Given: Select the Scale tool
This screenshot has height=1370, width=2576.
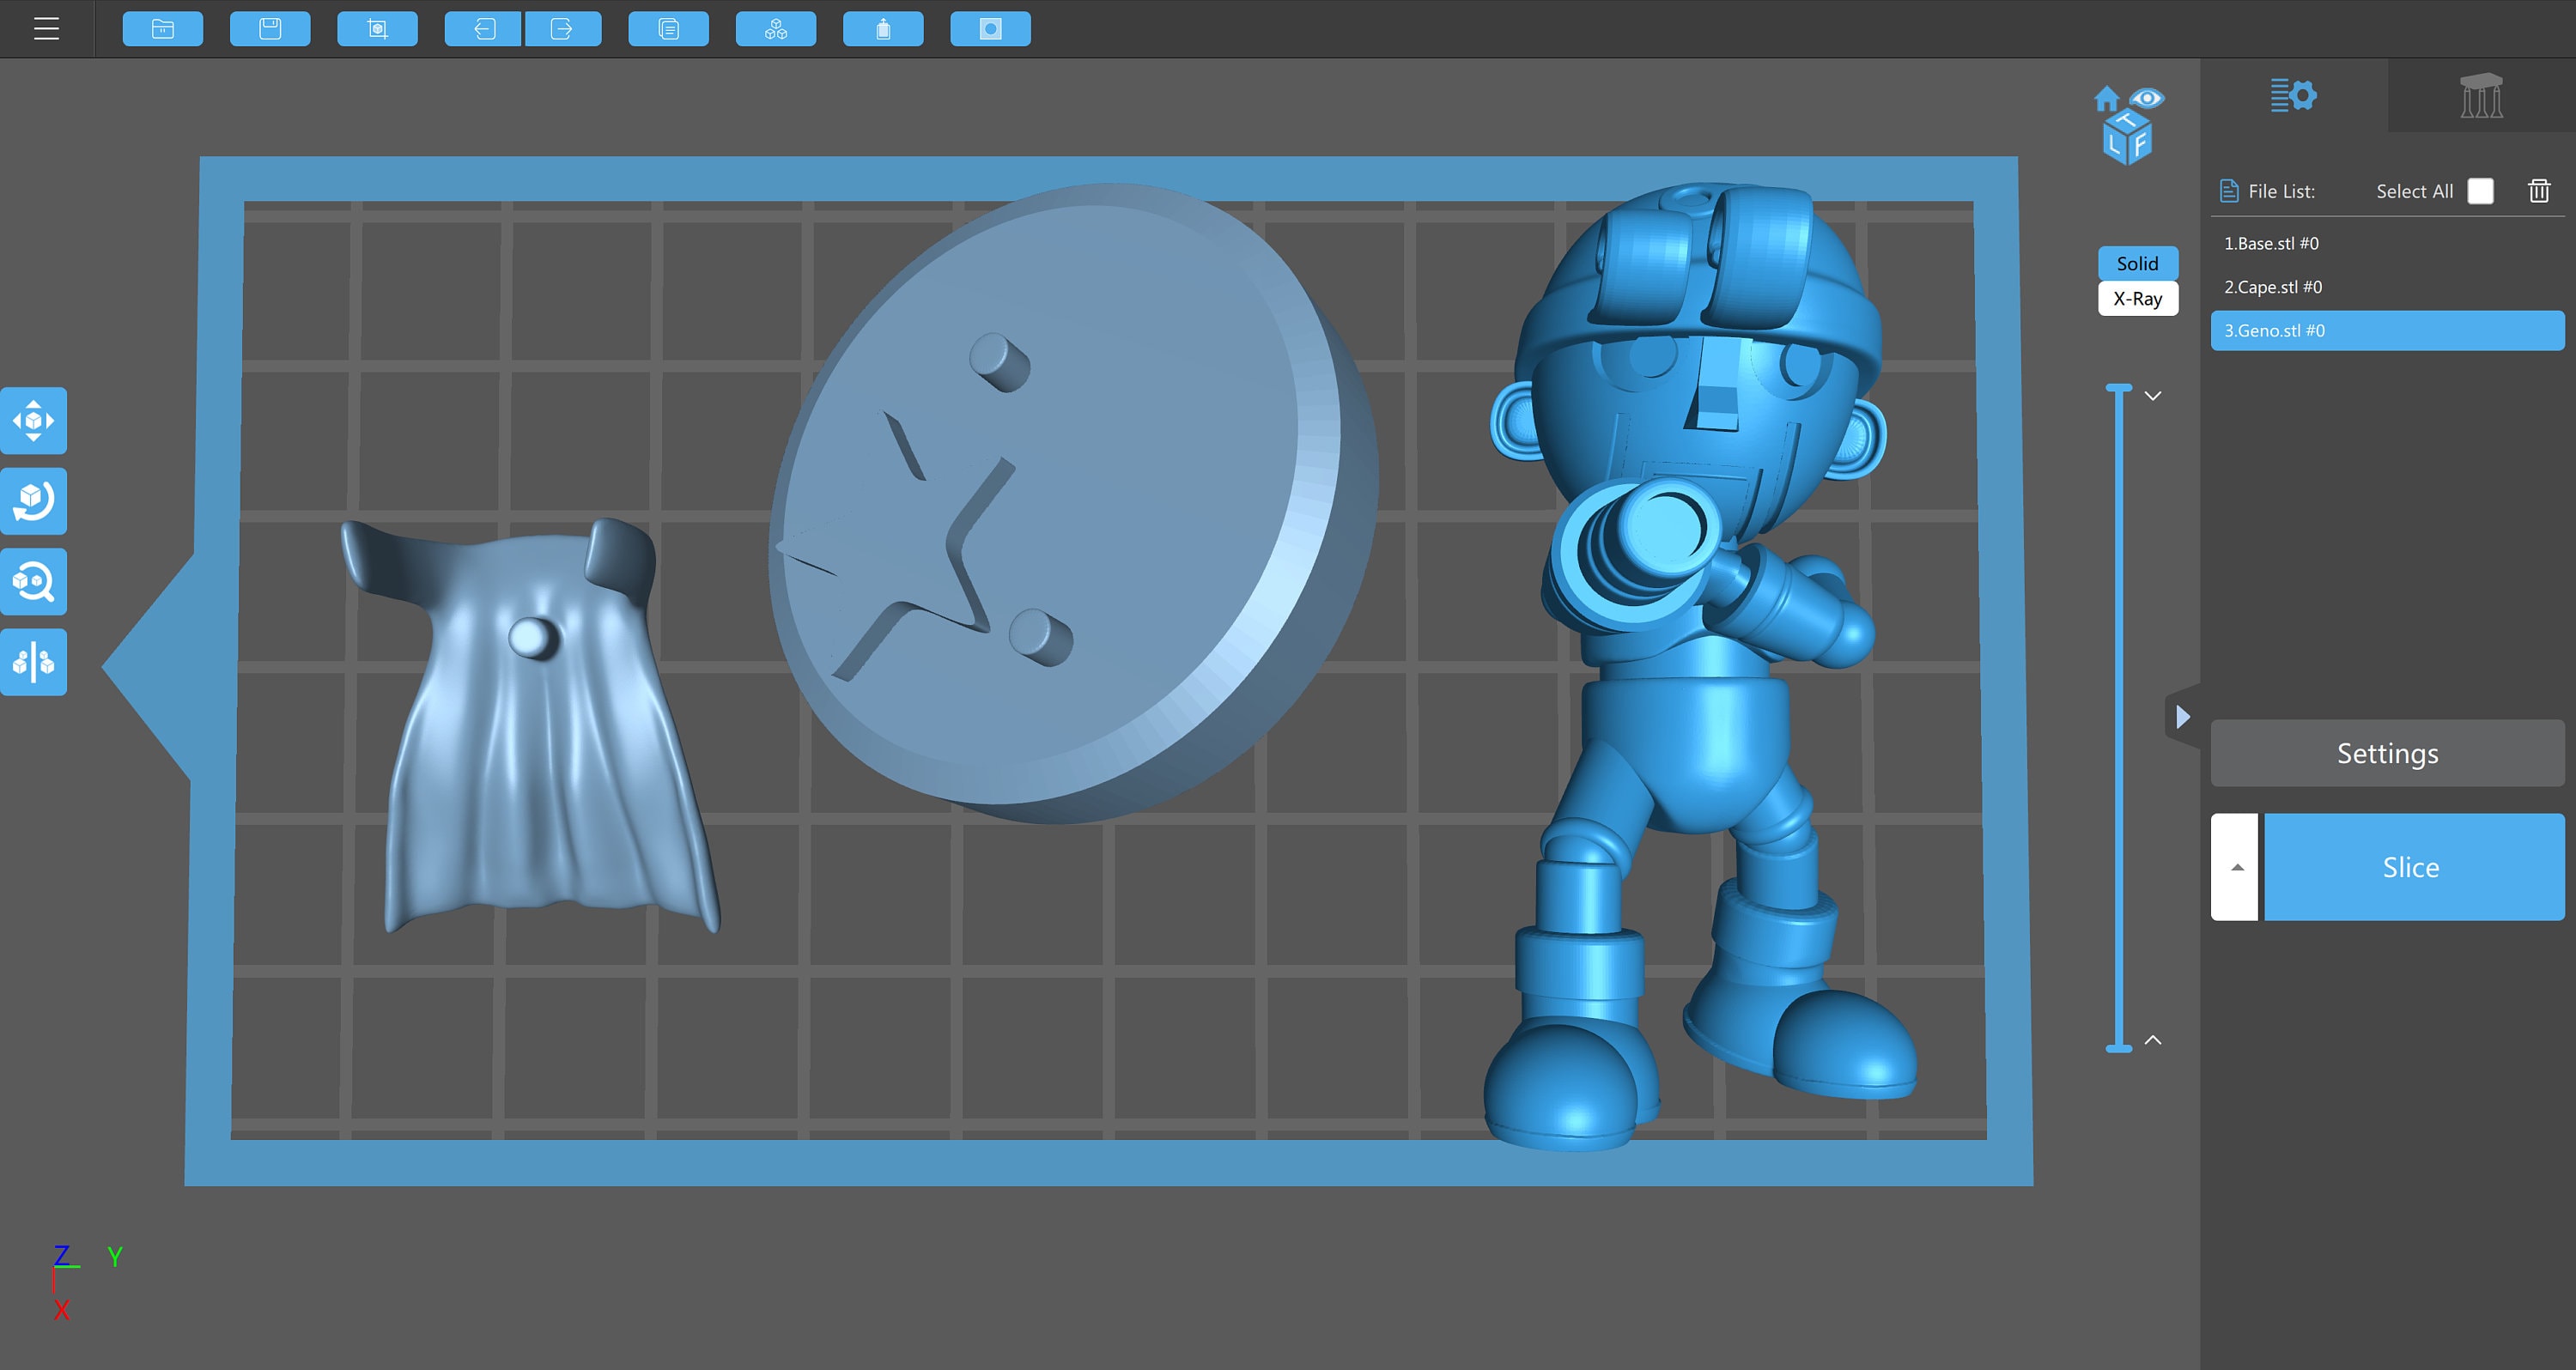Looking at the screenshot, I should pyautogui.click(x=34, y=581).
